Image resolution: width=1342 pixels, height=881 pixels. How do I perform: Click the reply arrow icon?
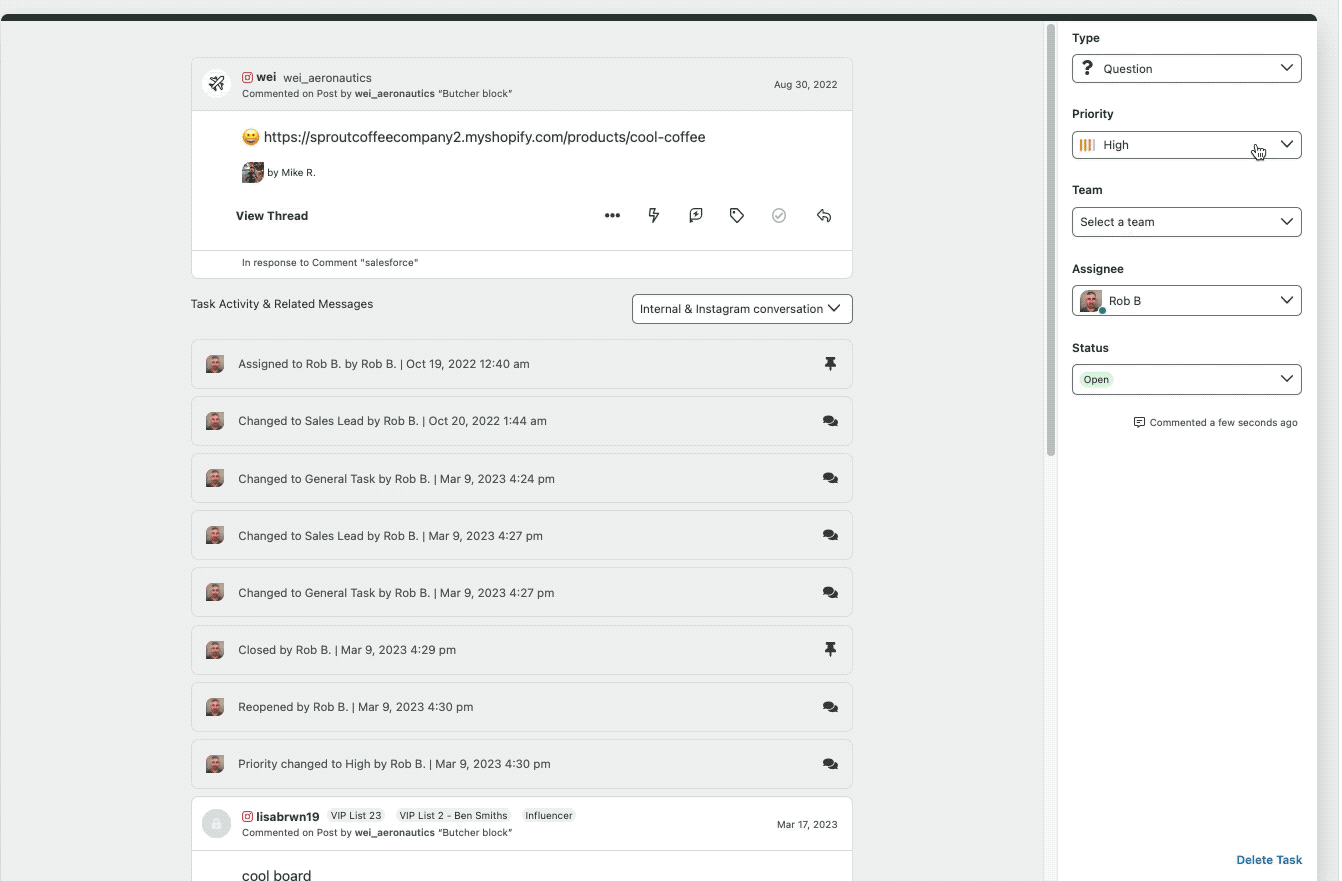point(824,216)
